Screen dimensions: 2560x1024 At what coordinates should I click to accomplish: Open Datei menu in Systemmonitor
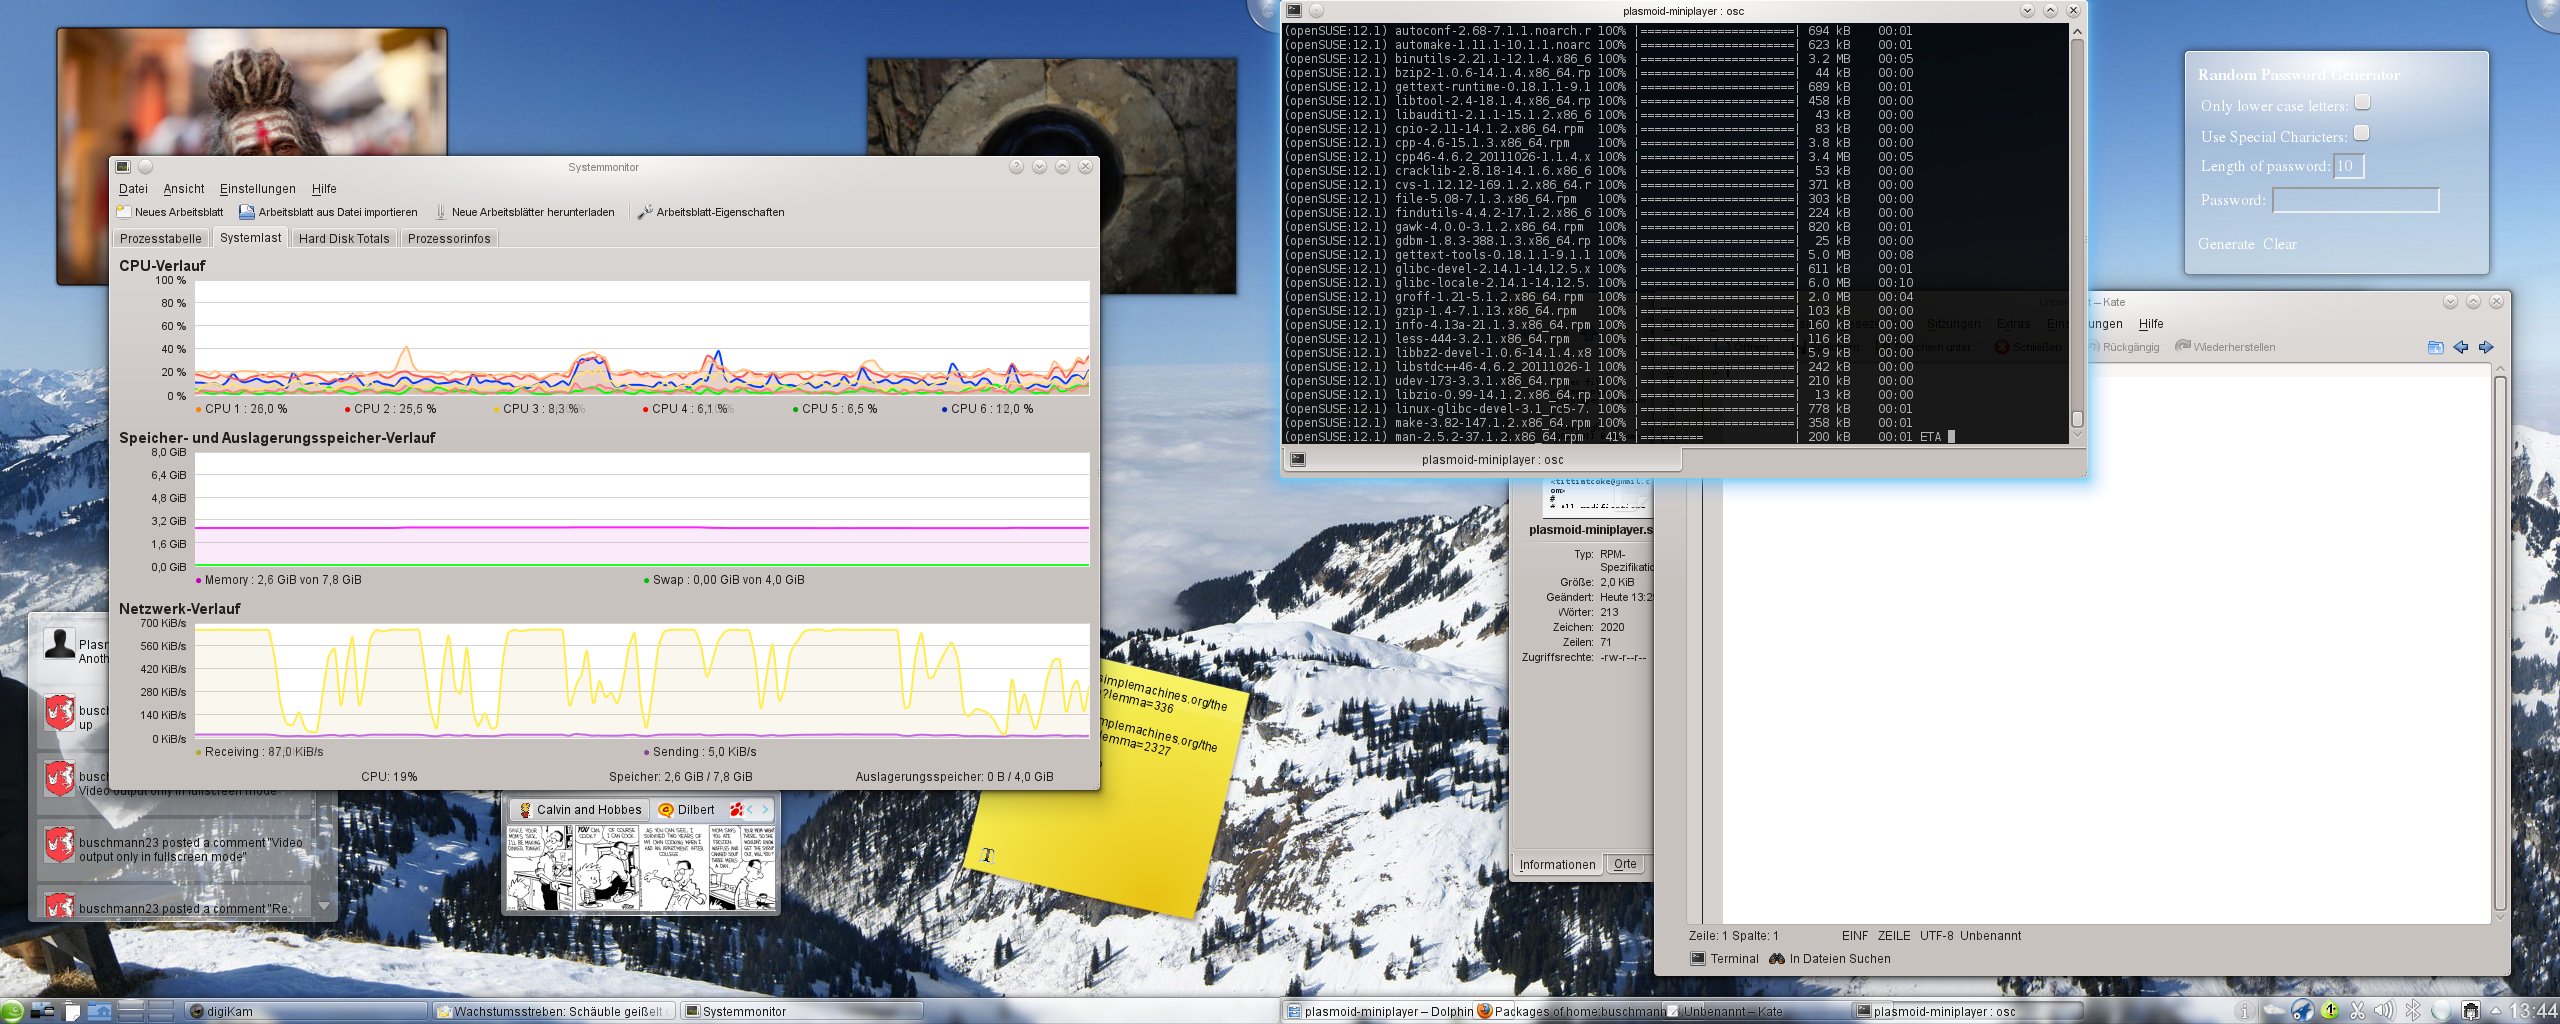(133, 189)
